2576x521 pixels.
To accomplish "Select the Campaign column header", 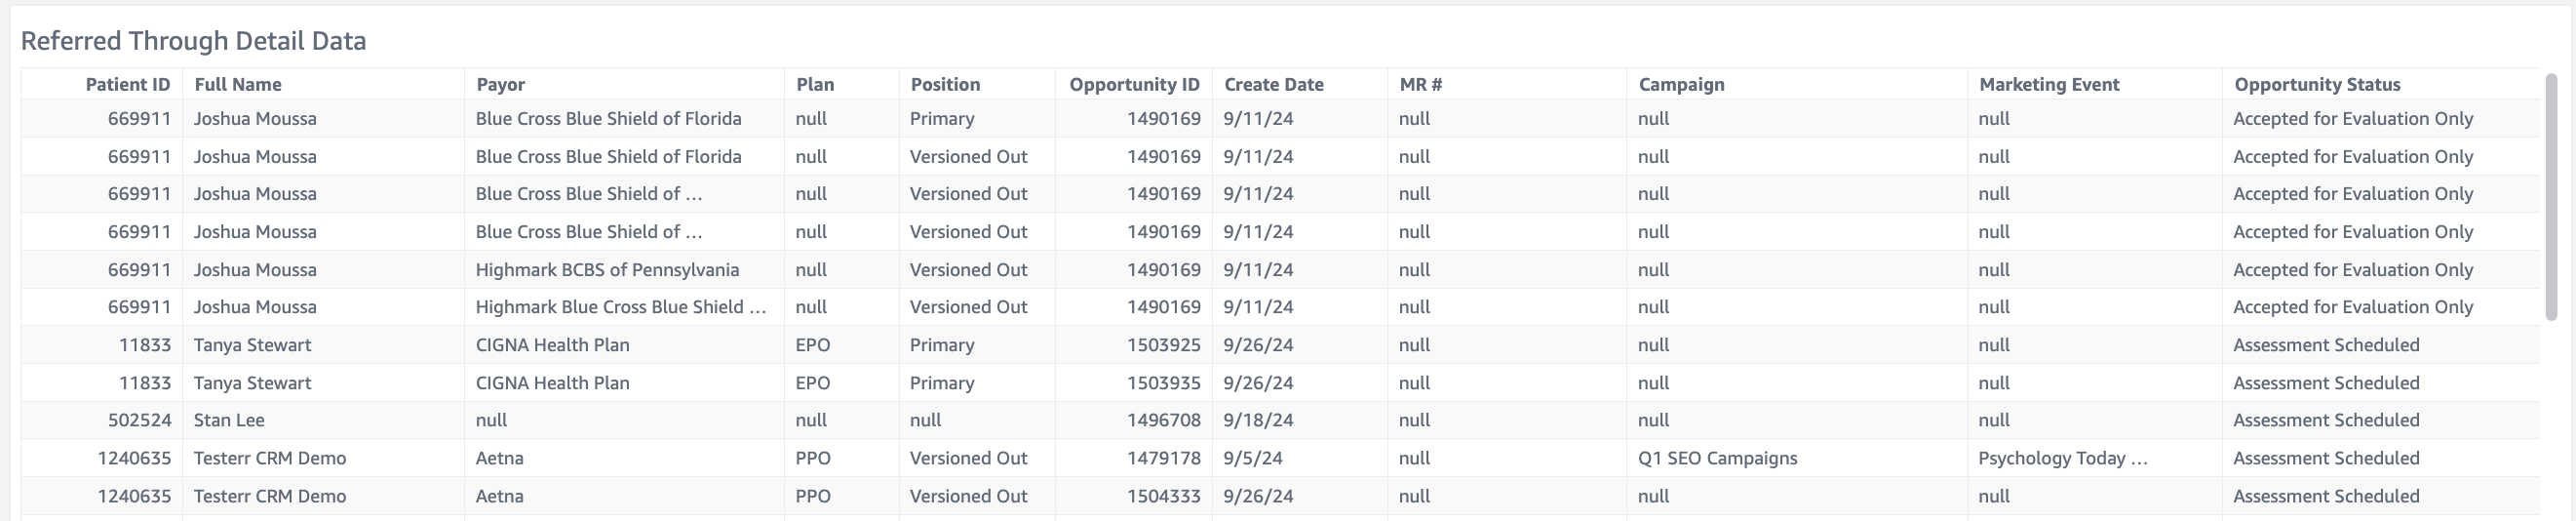I will 1681,85.
